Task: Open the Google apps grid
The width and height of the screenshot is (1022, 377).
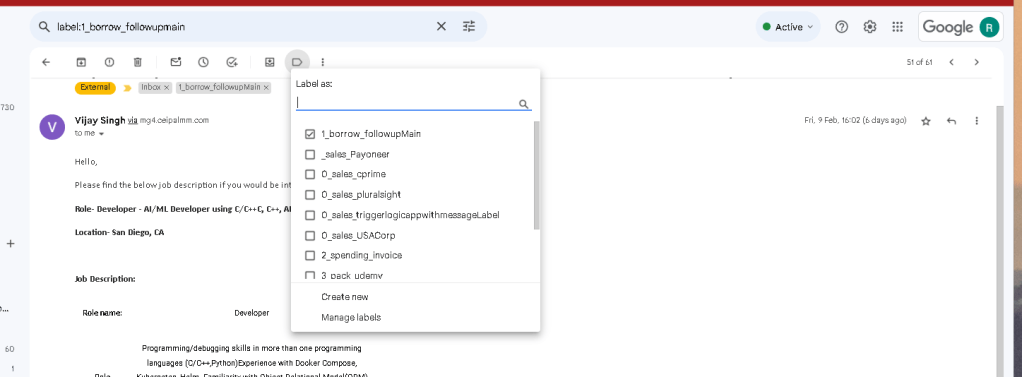Action: click(x=898, y=27)
